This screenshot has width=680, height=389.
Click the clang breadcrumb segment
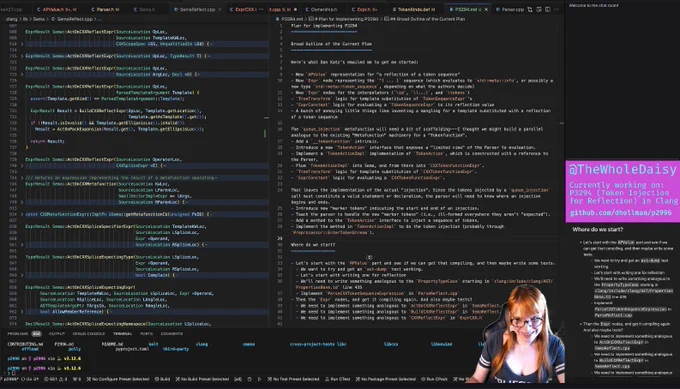click(11, 19)
